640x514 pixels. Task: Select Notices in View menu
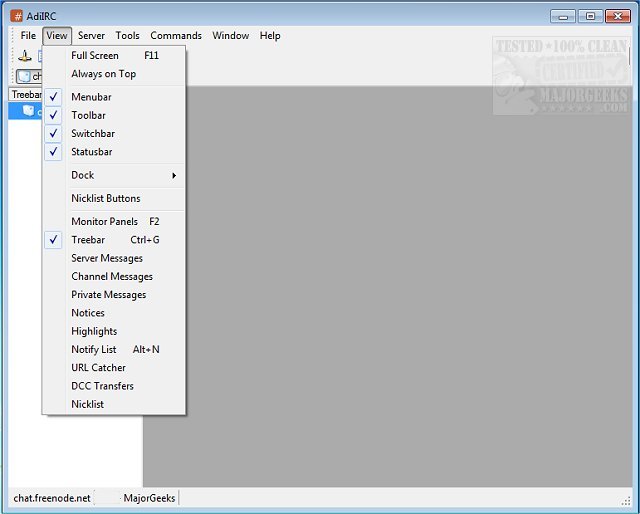(114, 313)
